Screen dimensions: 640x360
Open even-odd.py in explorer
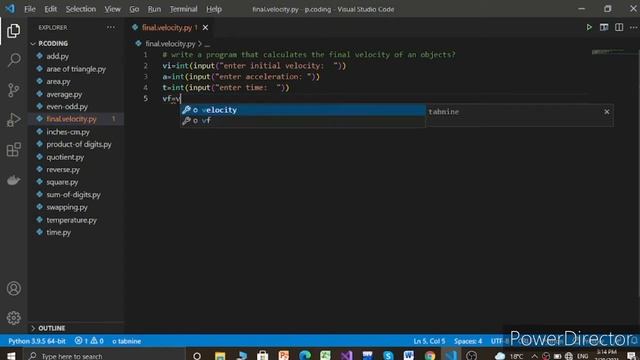point(67,107)
